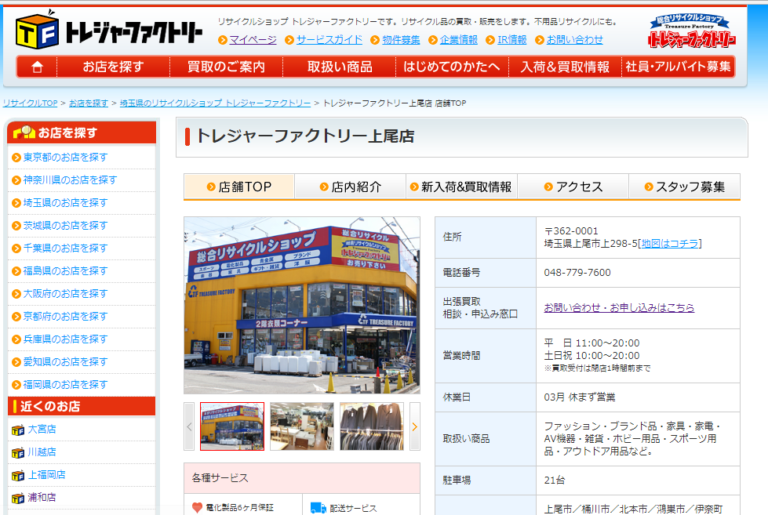Click the heart icon for 電化製品6ヶ月保証
This screenshot has width=768, height=515.
(197, 508)
